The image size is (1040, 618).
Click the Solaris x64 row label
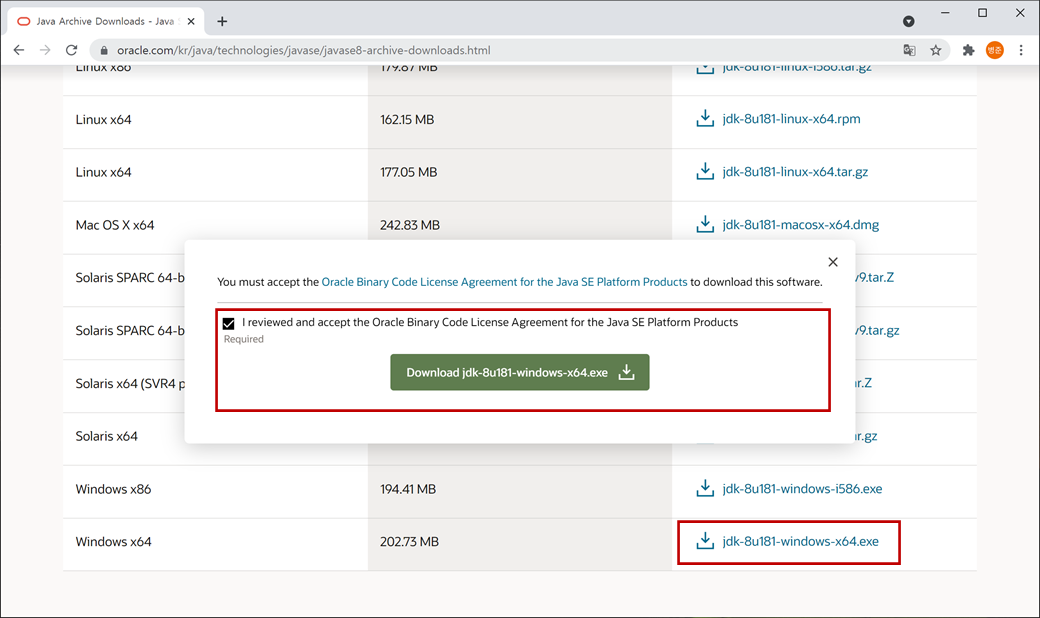point(107,436)
